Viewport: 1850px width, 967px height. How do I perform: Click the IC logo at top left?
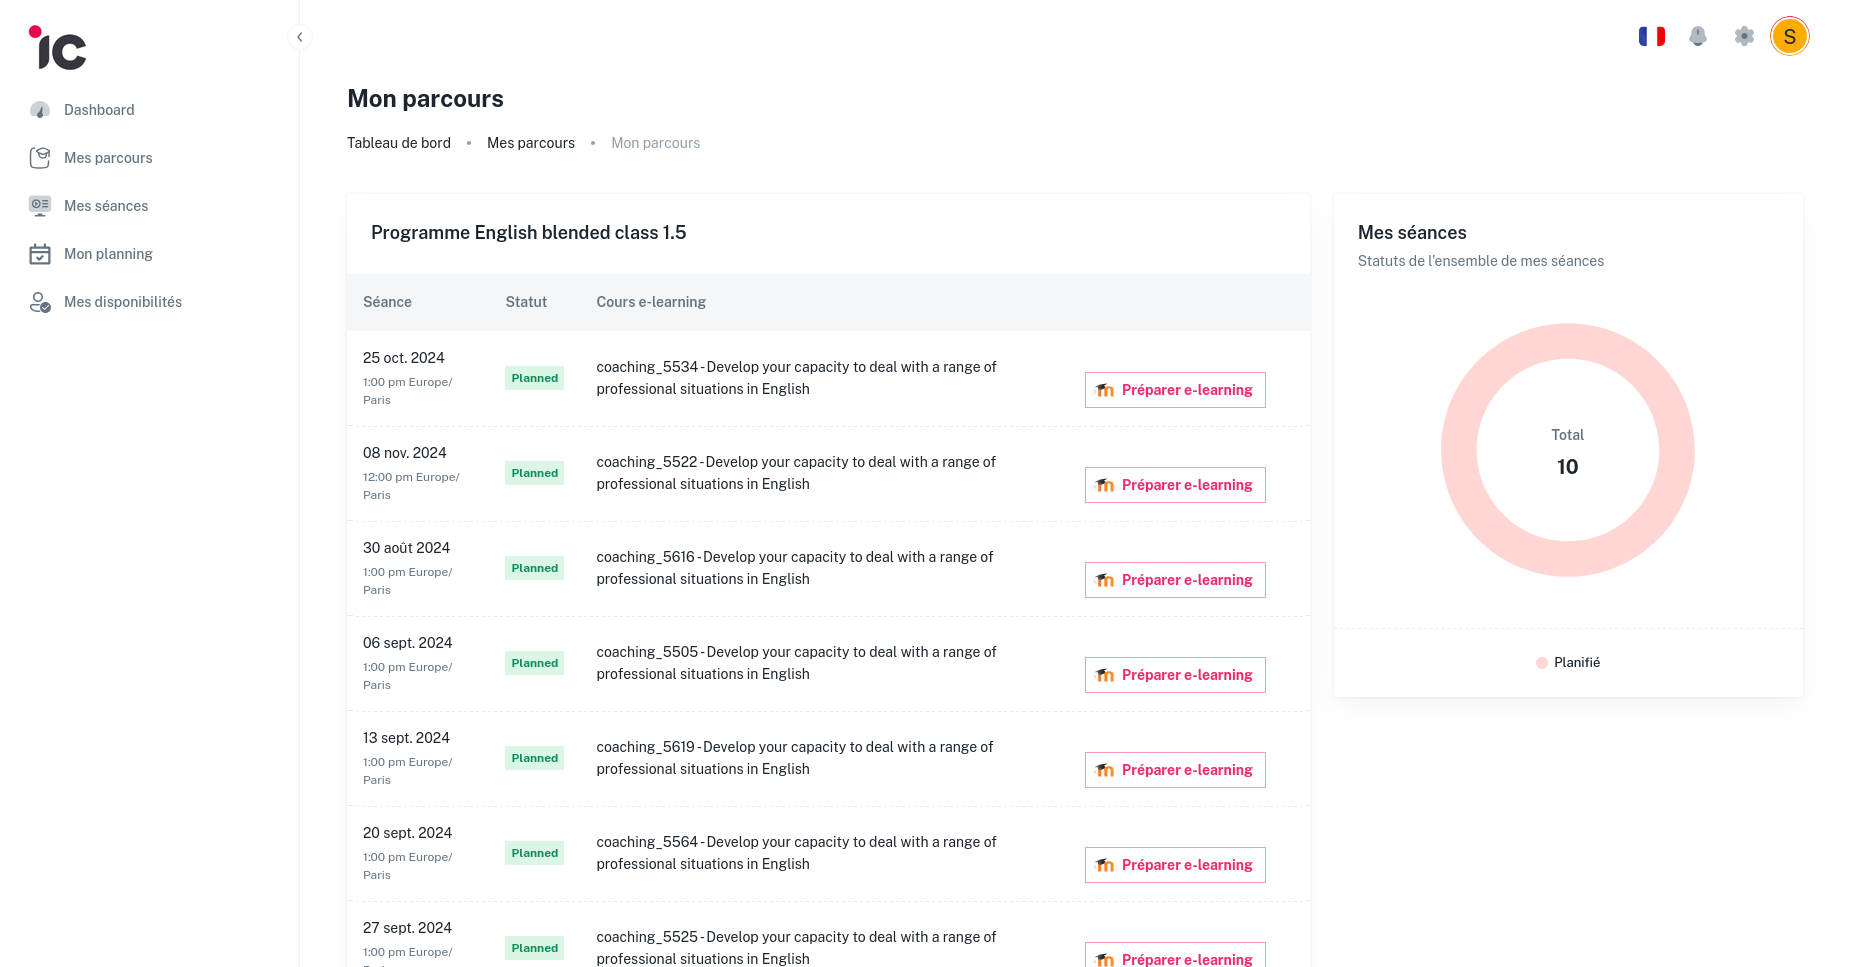point(57,48)
